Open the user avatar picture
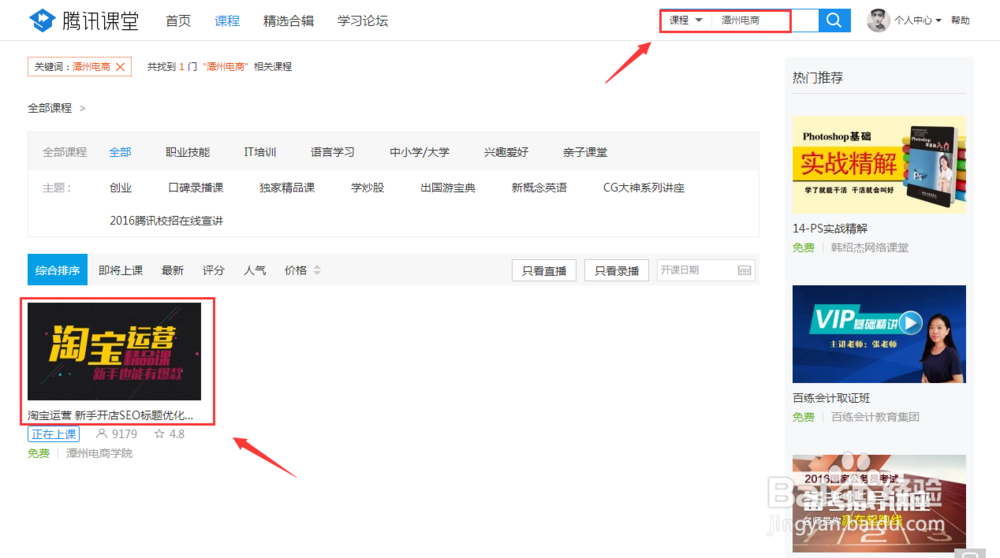This screenshot has width=1000, height=558. tap(878, 20)
